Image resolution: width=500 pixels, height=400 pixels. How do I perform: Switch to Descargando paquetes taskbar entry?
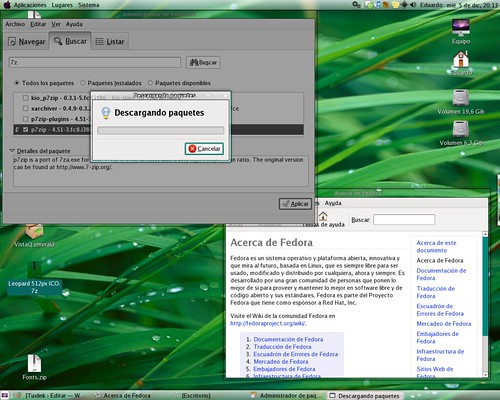(x=364, y=396)
